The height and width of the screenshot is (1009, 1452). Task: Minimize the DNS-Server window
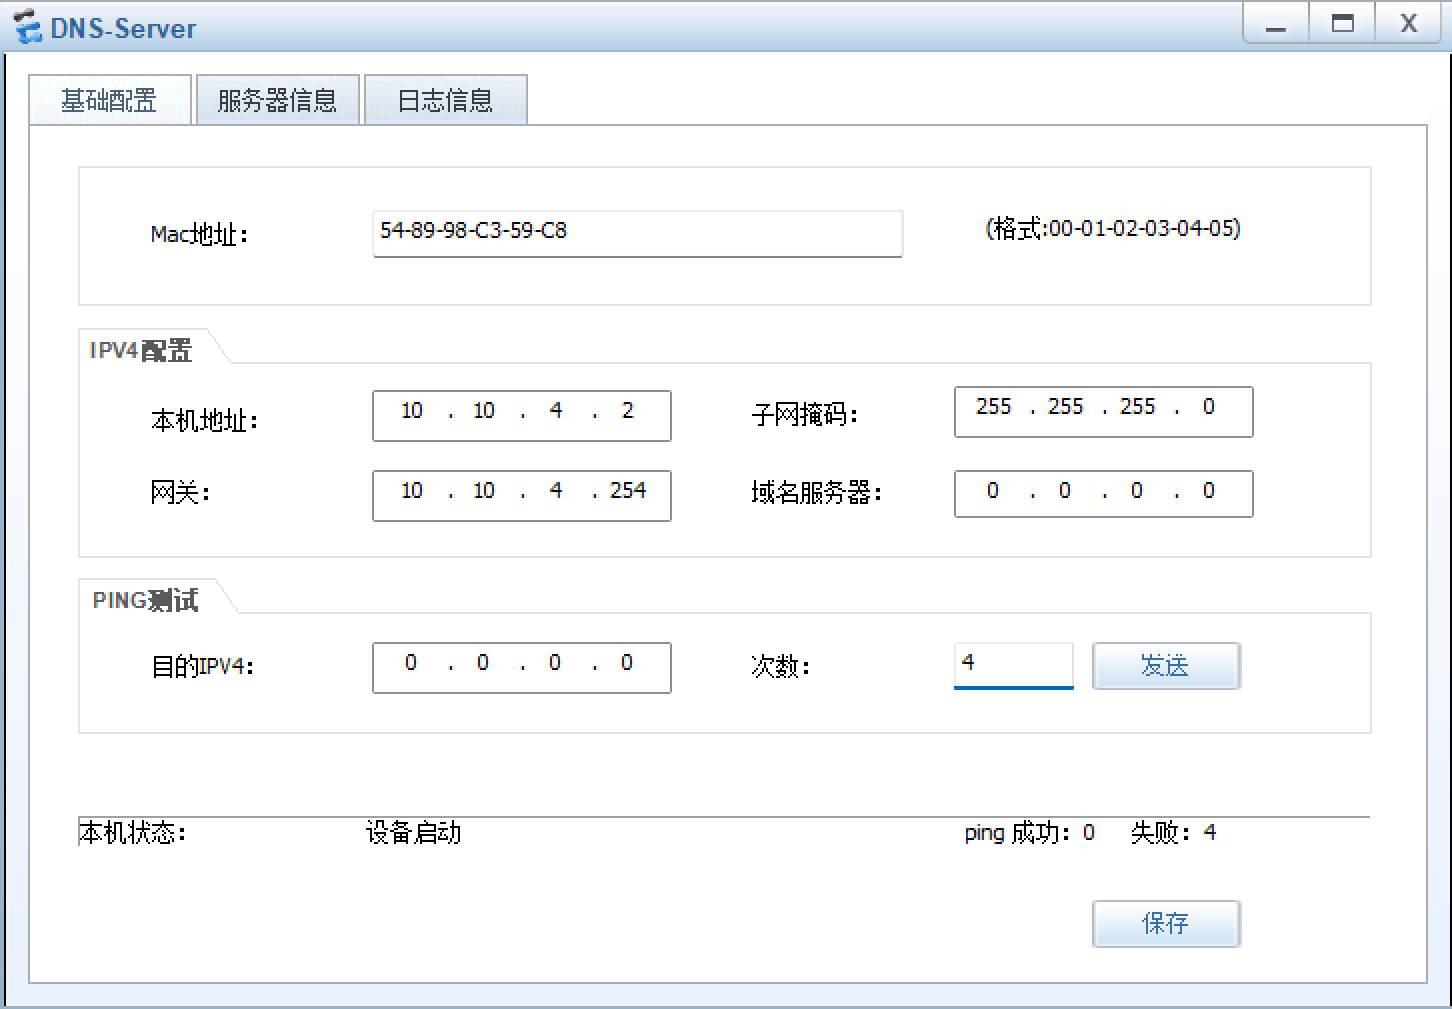pos(1275,25)
